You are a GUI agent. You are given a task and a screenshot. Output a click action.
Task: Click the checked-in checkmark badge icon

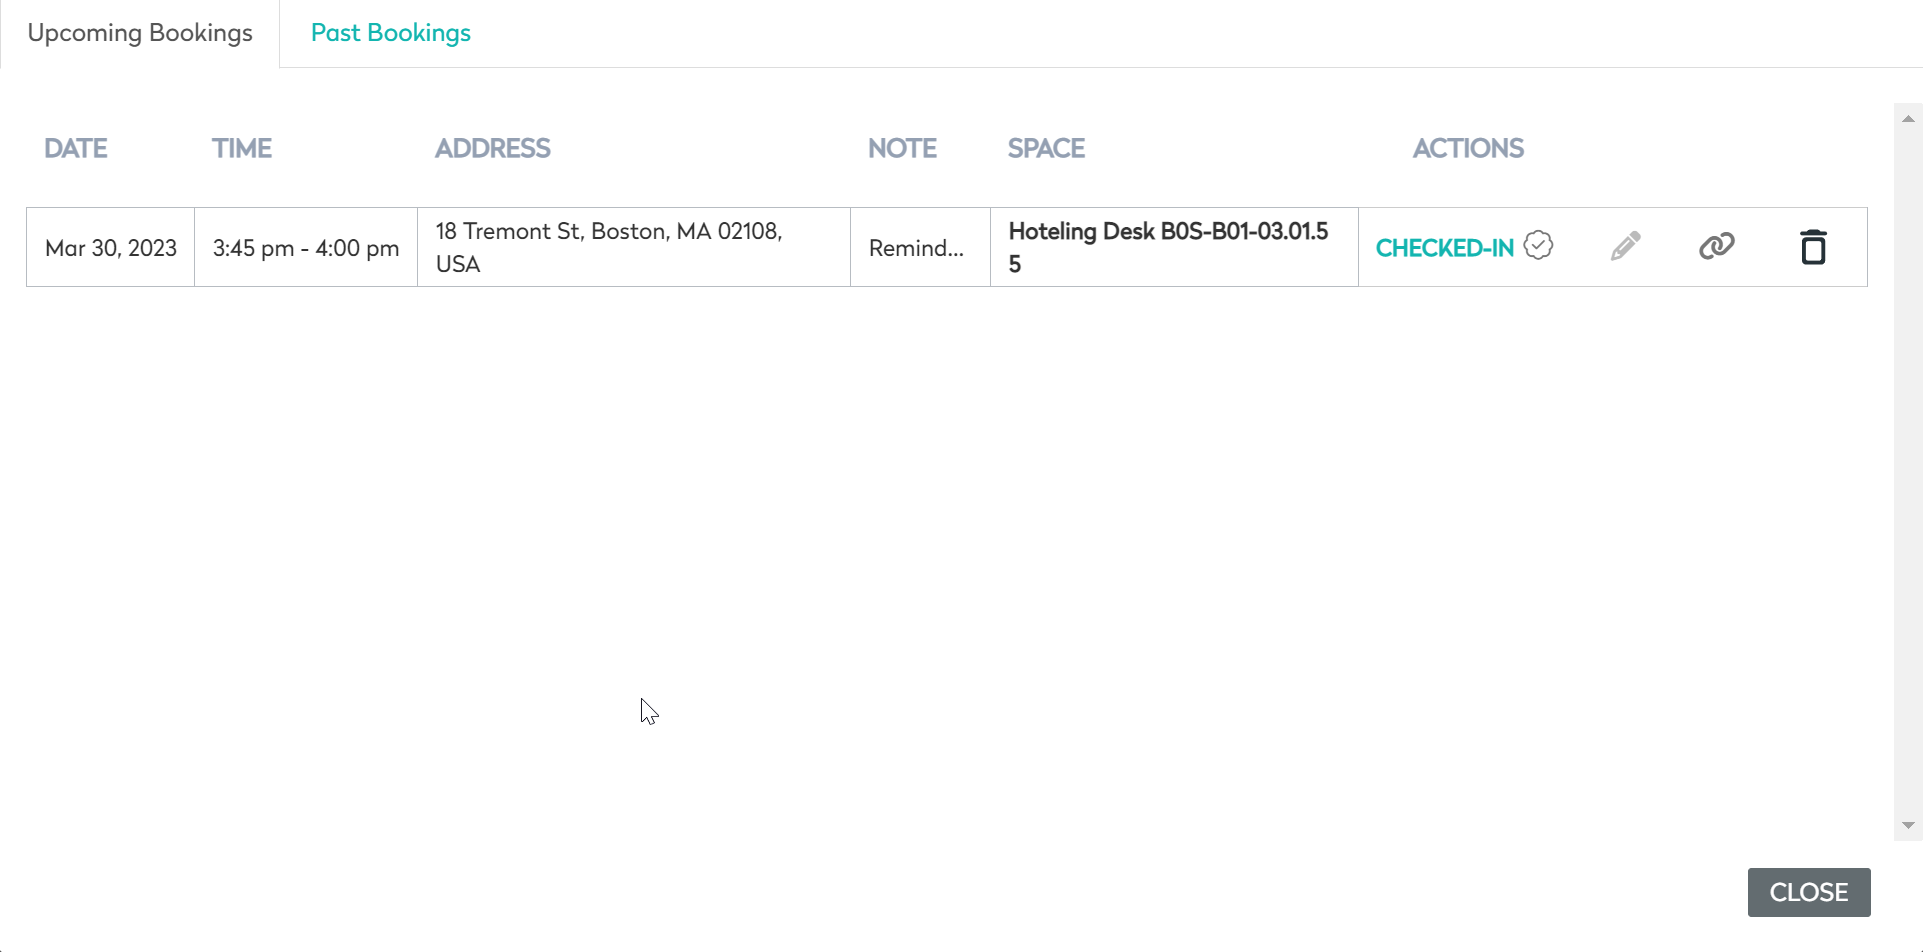1539,245
